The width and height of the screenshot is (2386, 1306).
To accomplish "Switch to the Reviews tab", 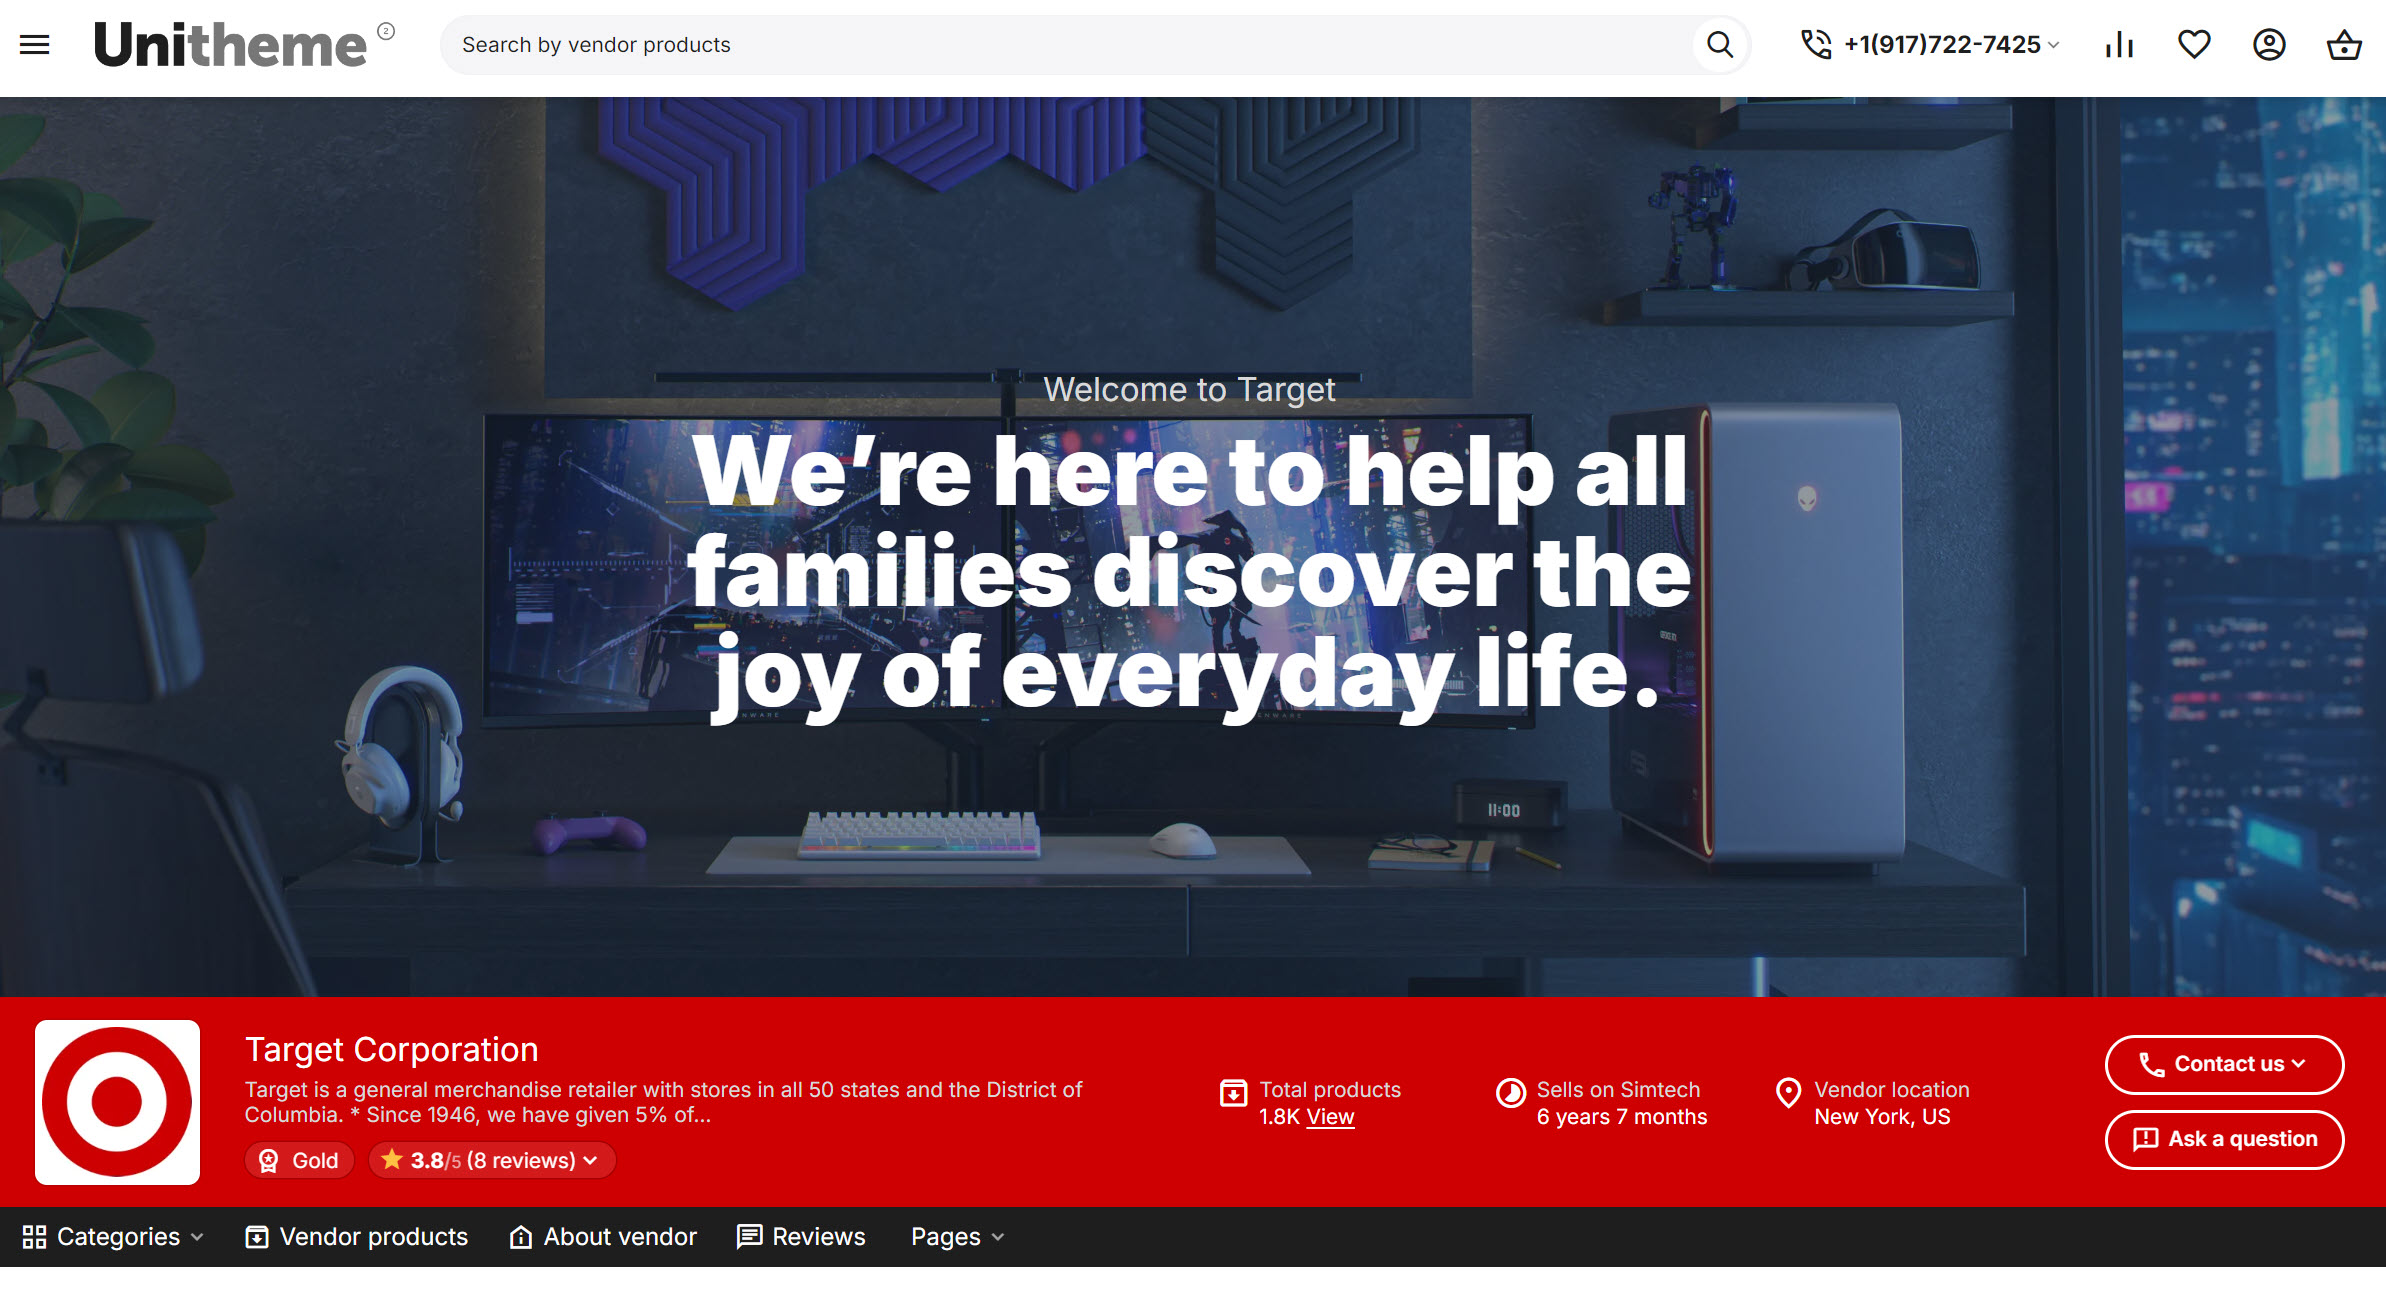I will point(801,1237).
